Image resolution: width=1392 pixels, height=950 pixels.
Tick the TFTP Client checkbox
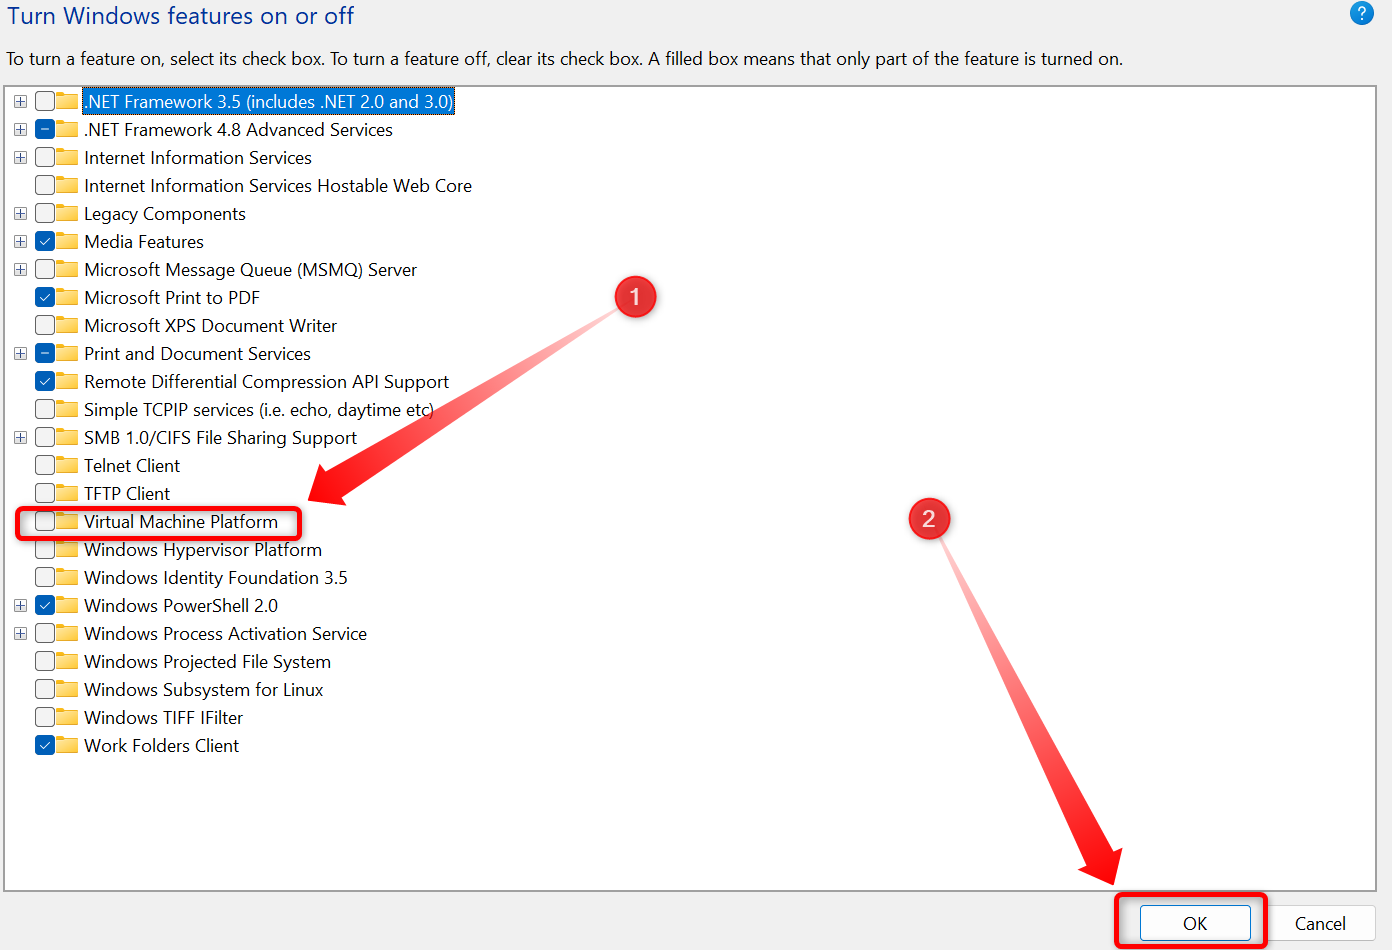coord(45,493)
